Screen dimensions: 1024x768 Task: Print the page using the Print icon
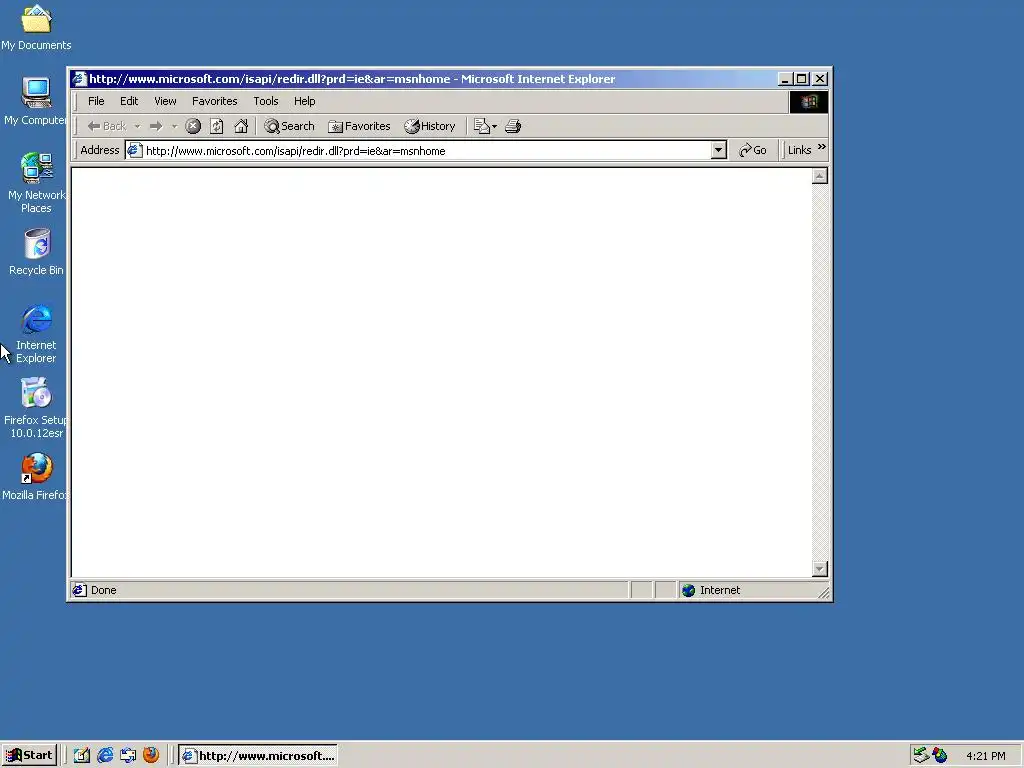point(513,126)
